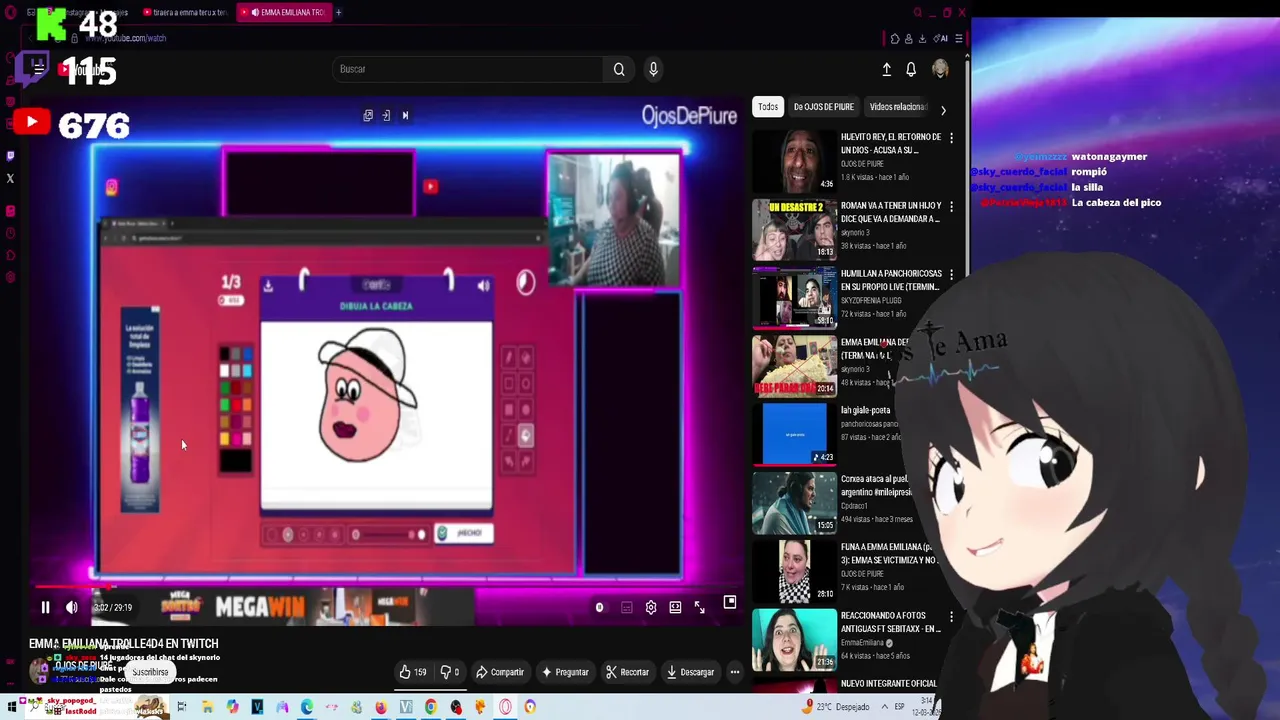Screen dimensions: 1280x720
Task: Open the browser downloads icon
Action: 921,39
